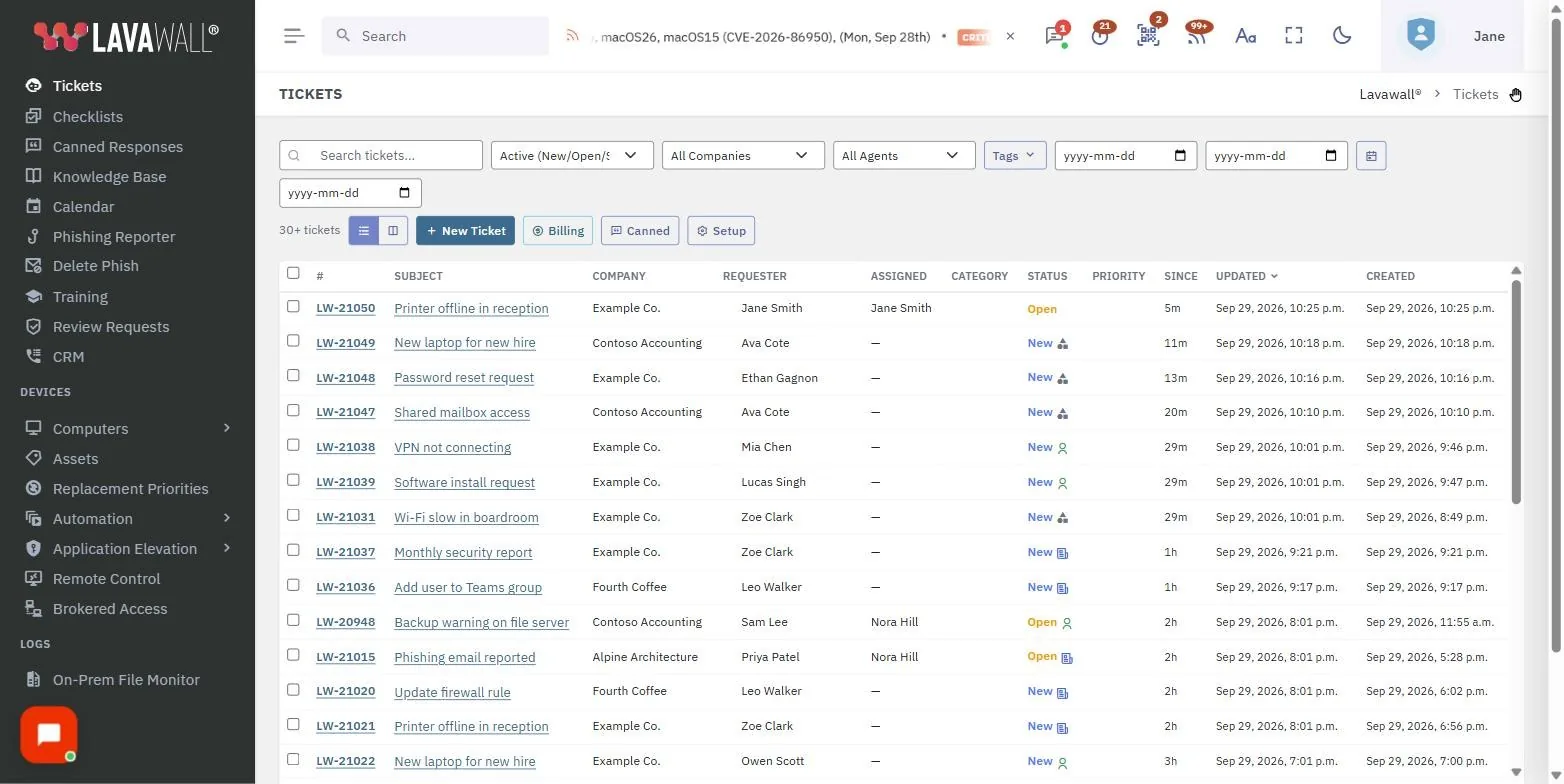Tick the select-all tickets checkbox in header
Image resolution: width=1564 pixels, height=784 pixels.
pyautogui.click(x=293, y=273)
